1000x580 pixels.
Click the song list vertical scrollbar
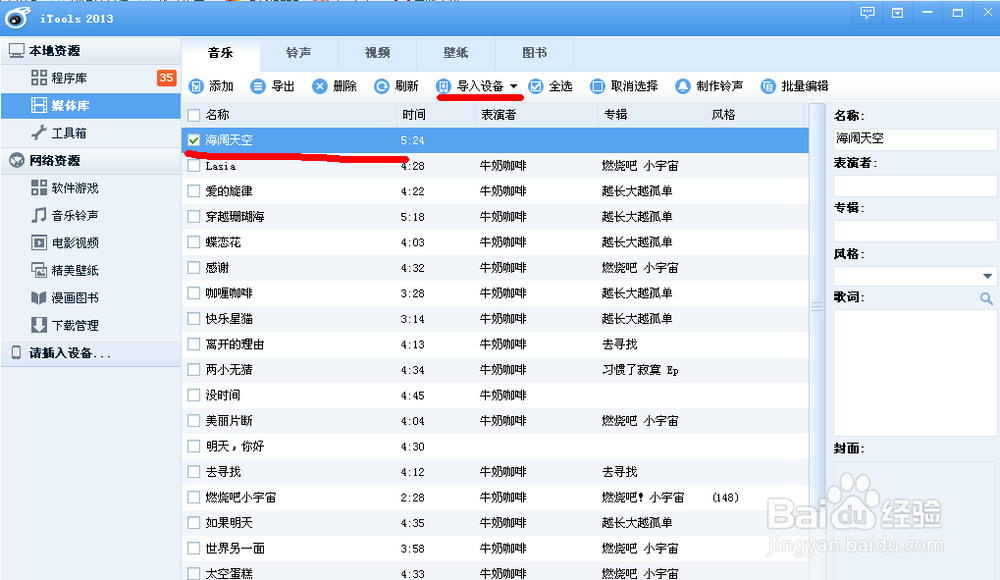tap(817, 341)
